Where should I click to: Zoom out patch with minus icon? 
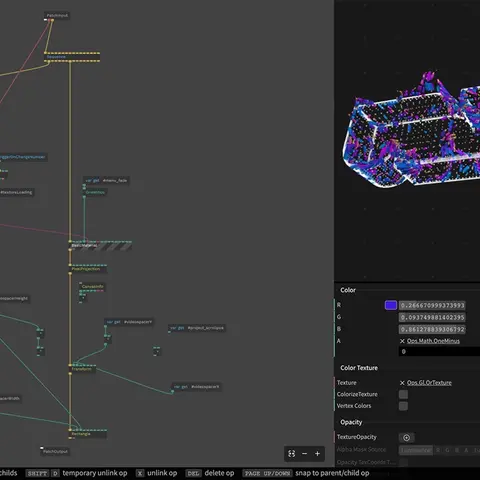click(304, 454)
